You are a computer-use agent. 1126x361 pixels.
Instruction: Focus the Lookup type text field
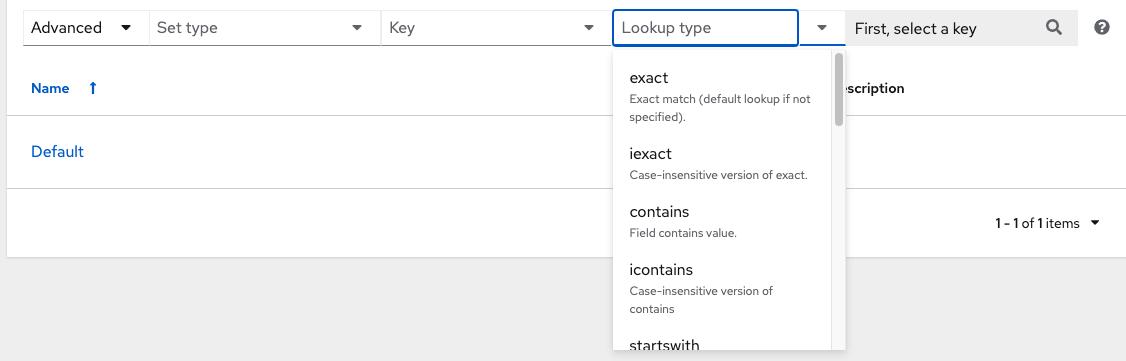pos(705,28)
